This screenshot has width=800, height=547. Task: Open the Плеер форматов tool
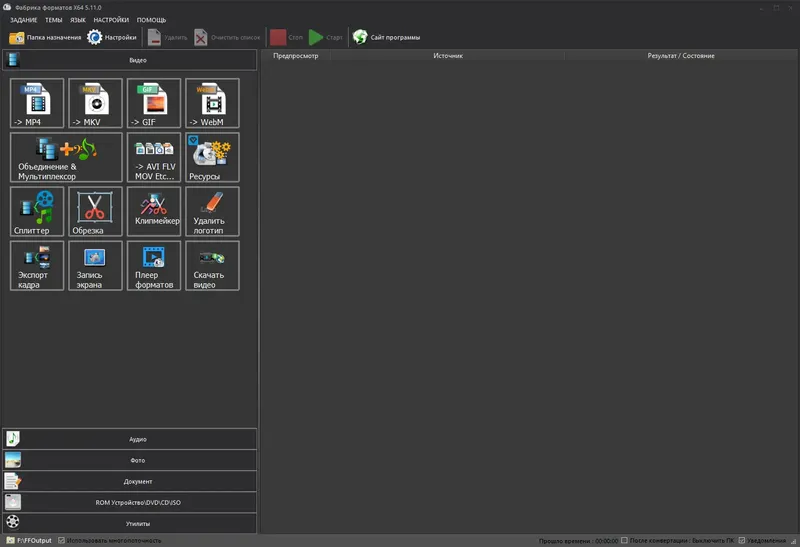[154, 266]
